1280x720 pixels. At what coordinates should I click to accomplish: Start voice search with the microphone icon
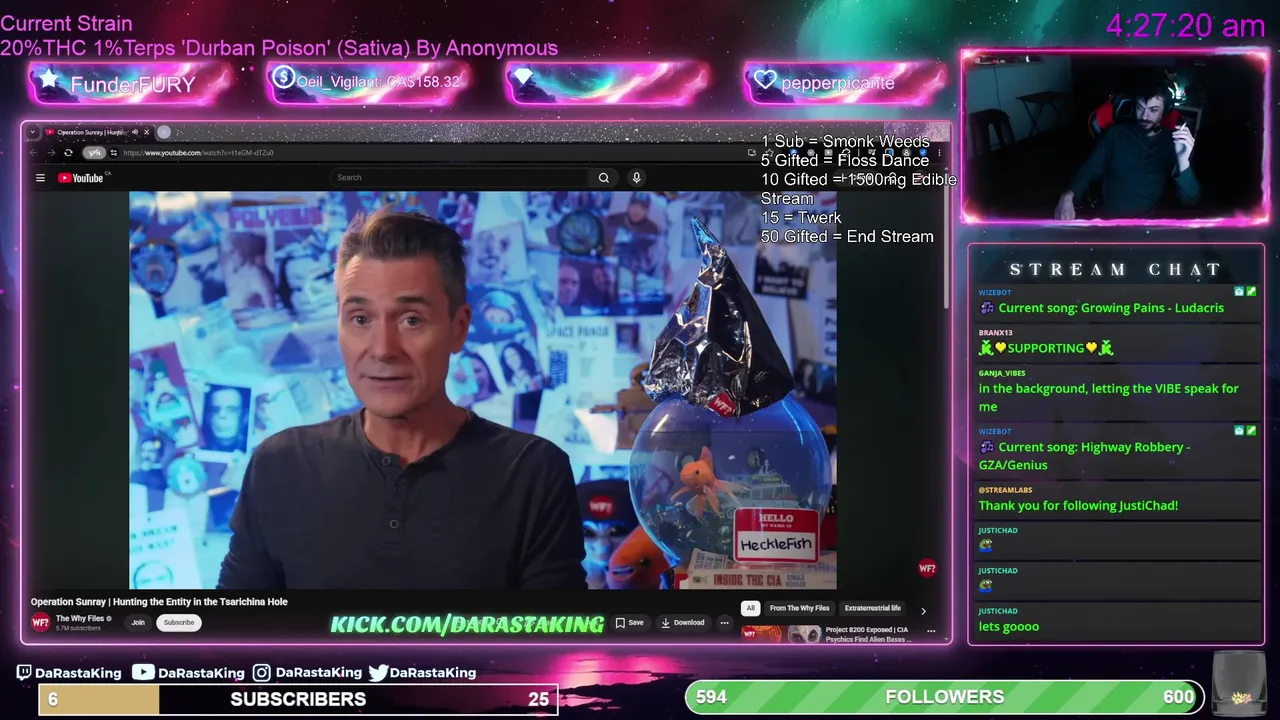(x=636, y=178)
